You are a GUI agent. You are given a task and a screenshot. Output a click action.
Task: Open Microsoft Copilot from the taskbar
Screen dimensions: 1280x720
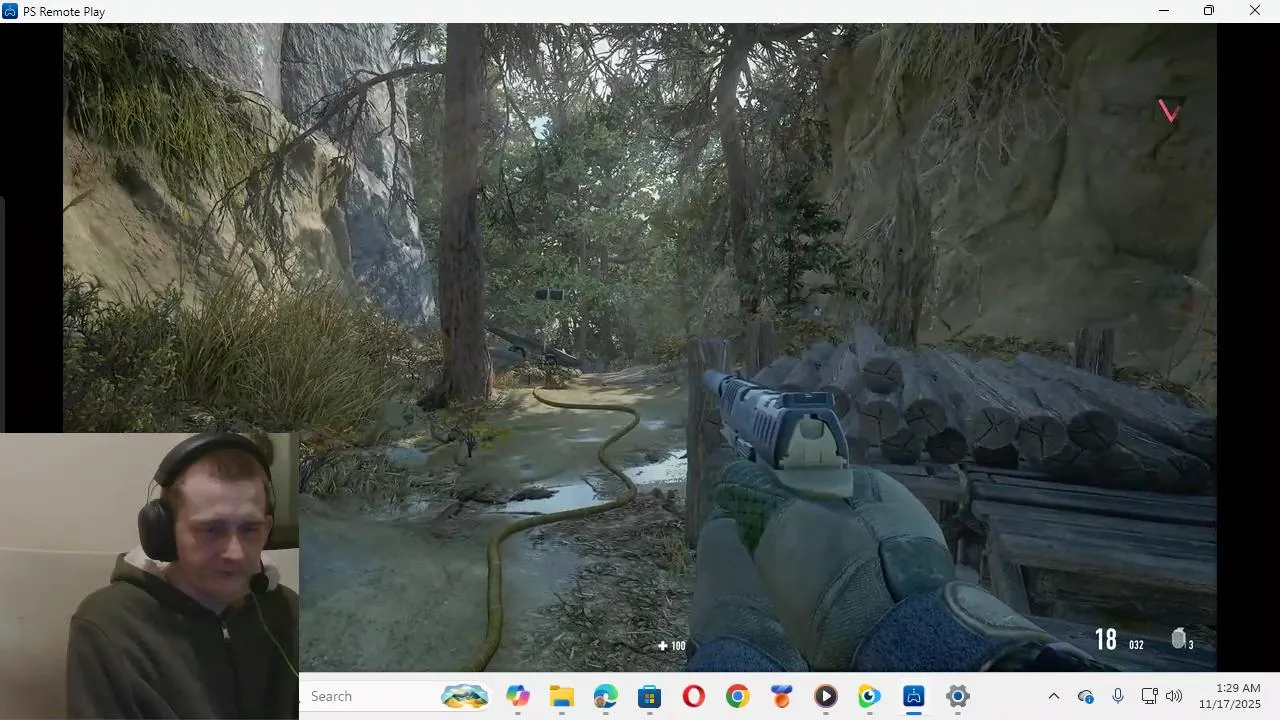coord(517,697)
